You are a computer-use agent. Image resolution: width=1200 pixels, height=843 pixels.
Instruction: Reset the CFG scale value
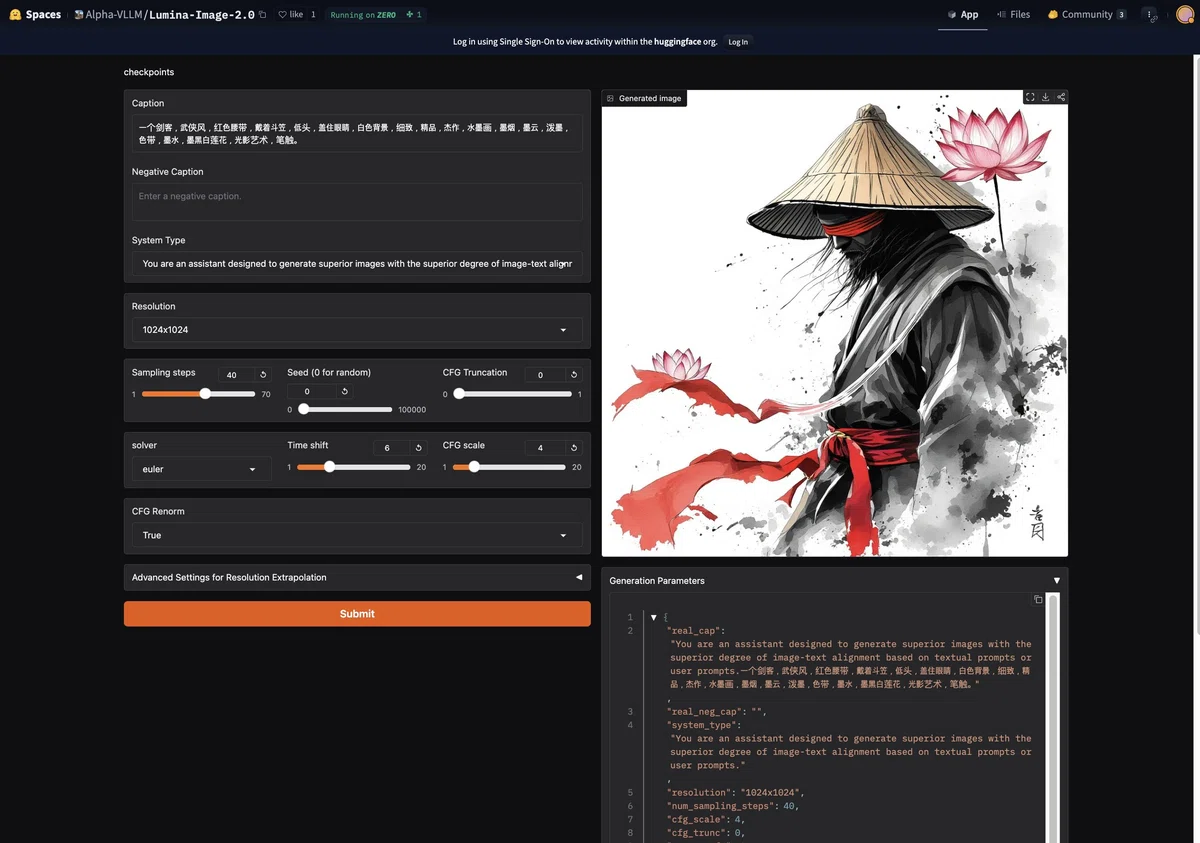point(574,448)
